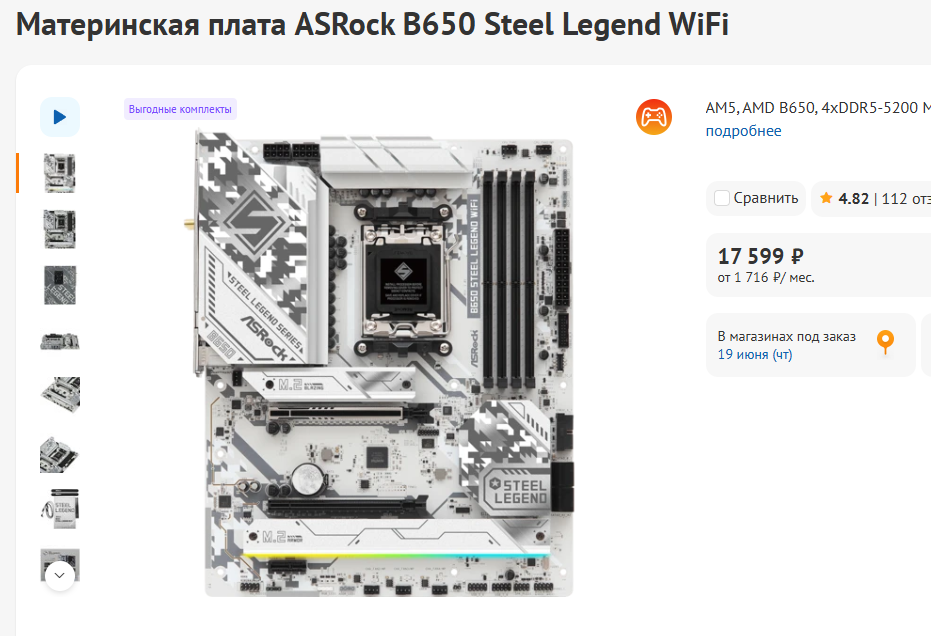
Task: Click the Выгодные комплекты badge
Action: tap(180, 109)
